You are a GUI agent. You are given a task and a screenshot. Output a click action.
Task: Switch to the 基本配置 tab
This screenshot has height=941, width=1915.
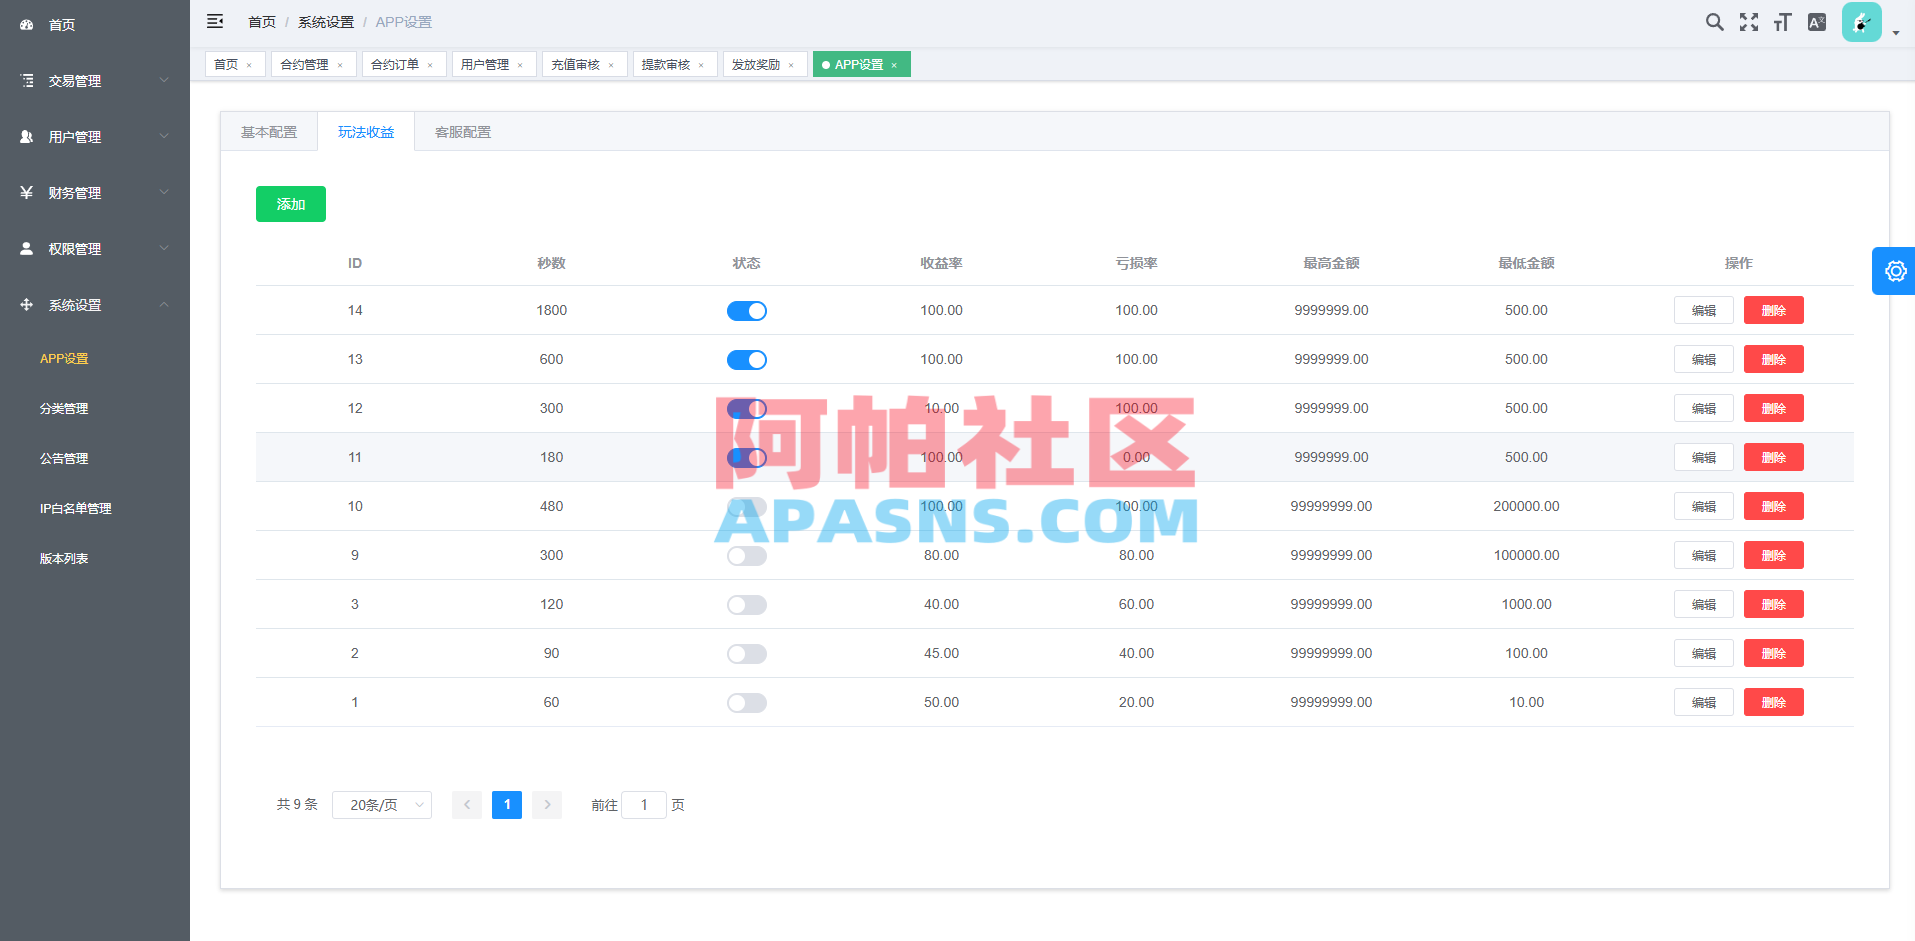pyautogui.click(x=267, y=131)
